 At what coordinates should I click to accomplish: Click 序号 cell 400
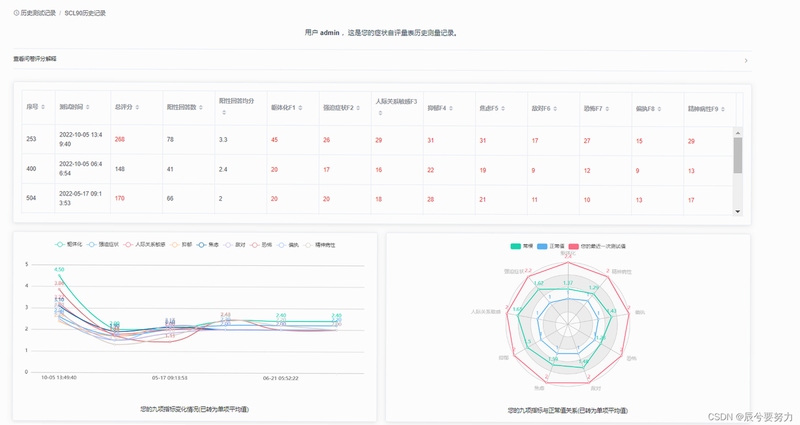tap(31, 168)
